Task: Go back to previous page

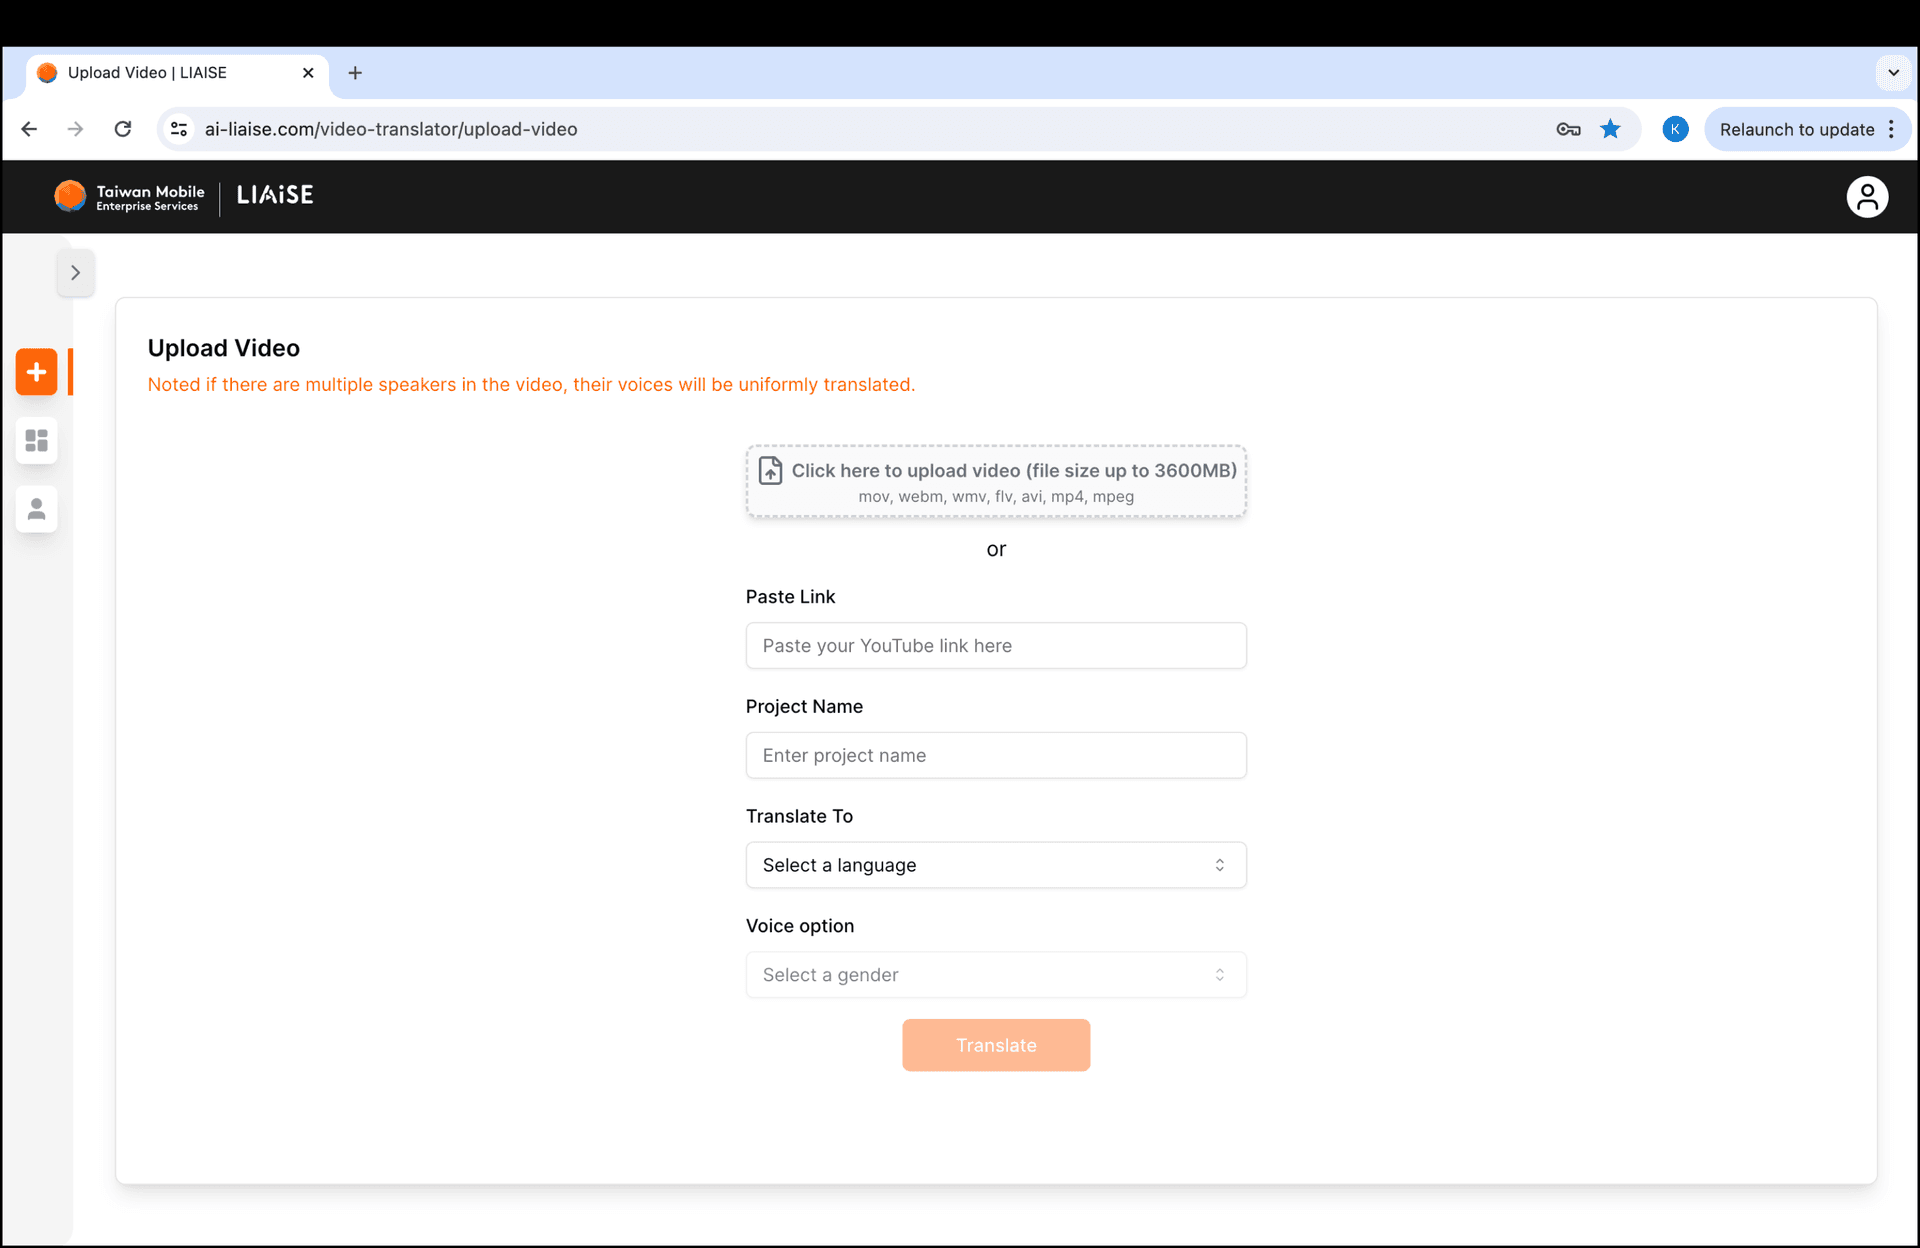Action: click(29, 129)
